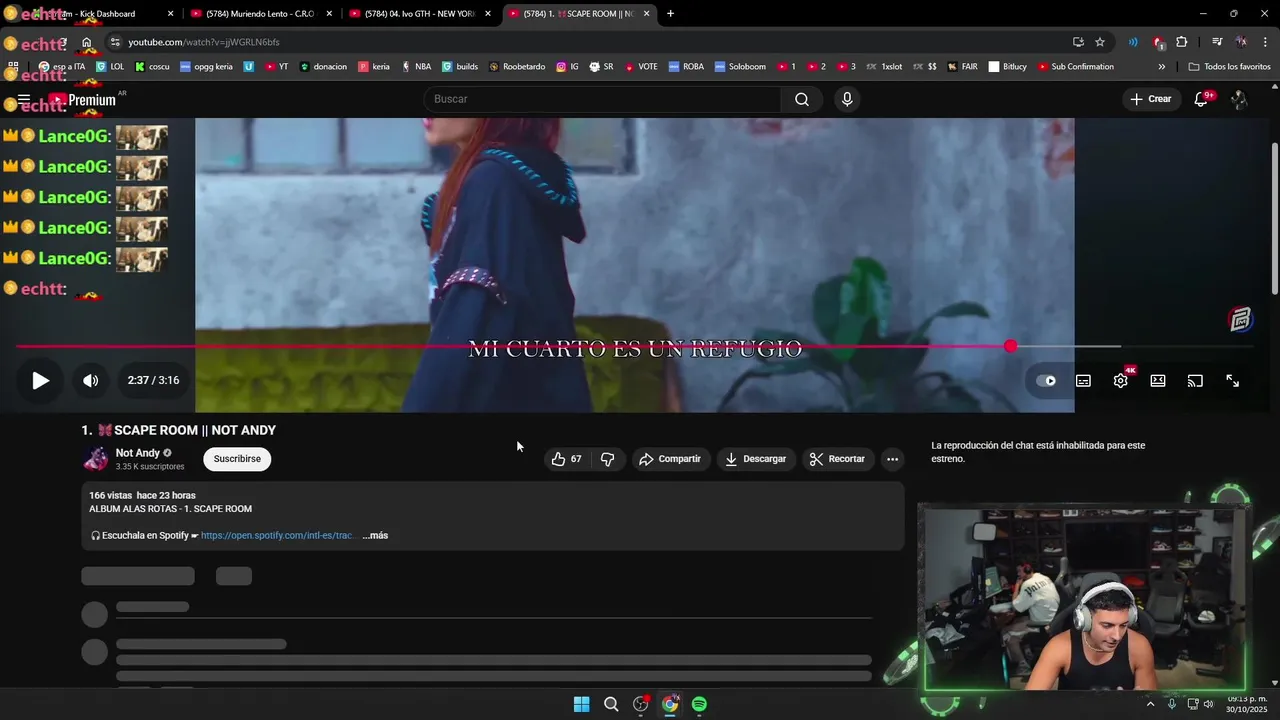The height and width of the screenshot is (720, 1280).
Task: Go to YouTube Premium home logo
Action: coord(82,100)
